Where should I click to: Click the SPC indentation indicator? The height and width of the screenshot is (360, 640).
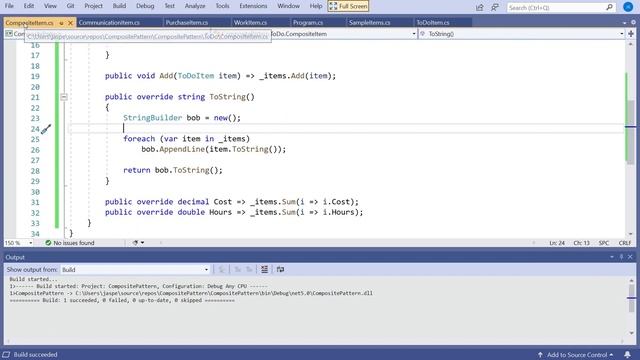click(604, 243)
